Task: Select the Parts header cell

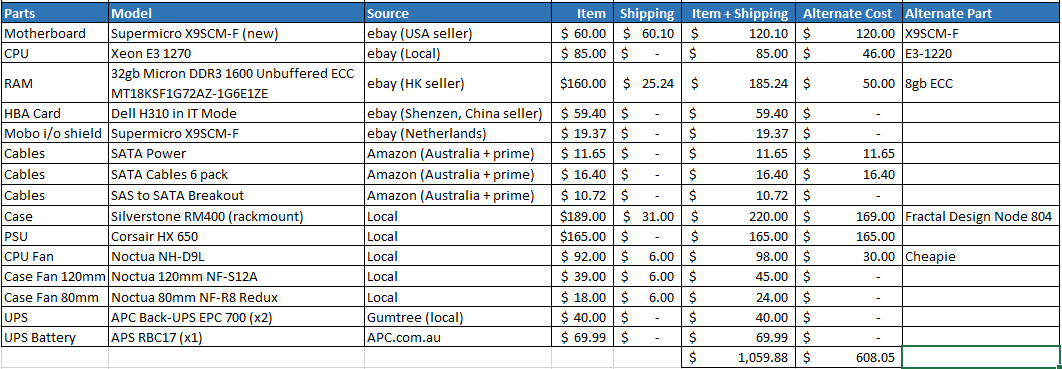Action: coord(55,13)
